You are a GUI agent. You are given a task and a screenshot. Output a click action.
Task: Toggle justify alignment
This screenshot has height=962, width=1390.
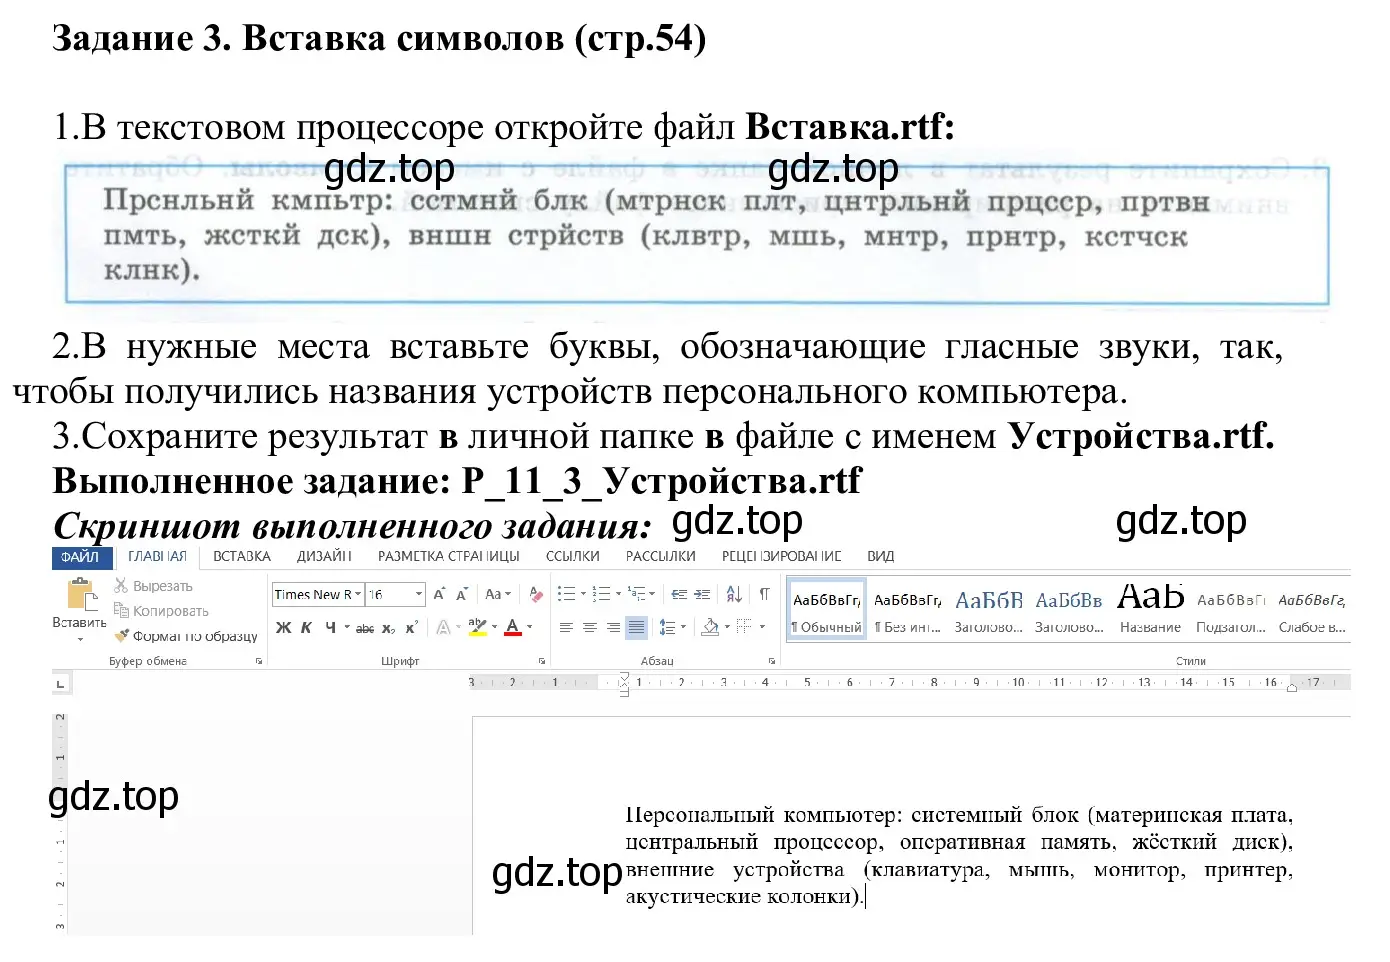tap(636, 628)
